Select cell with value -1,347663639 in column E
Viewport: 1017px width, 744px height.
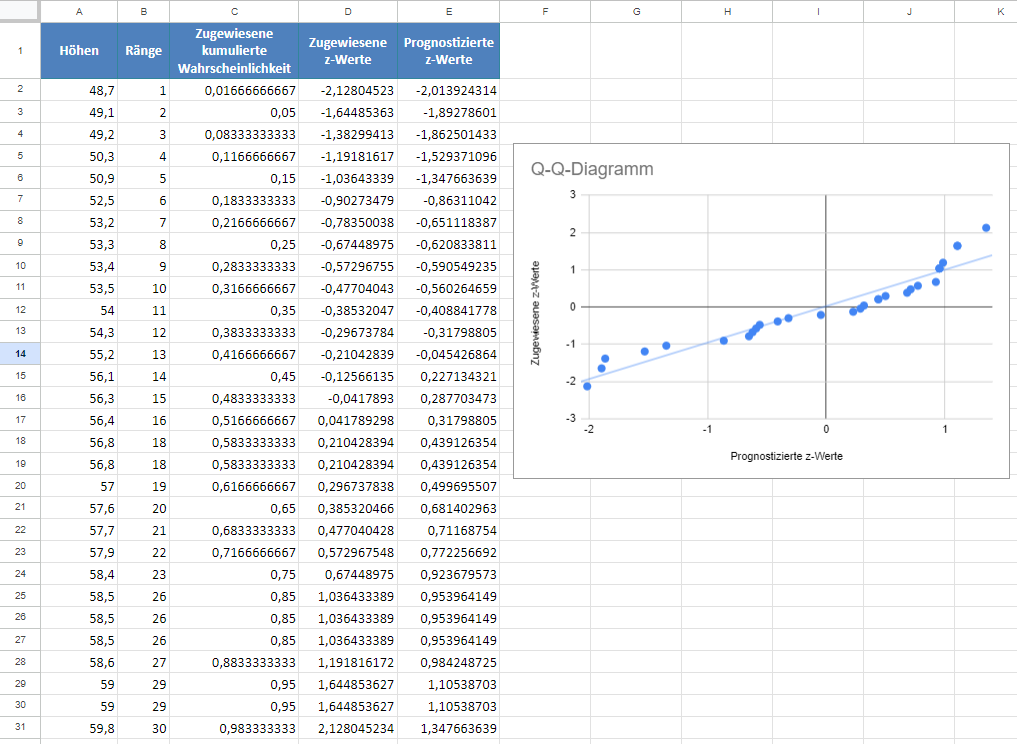(449, 178)
